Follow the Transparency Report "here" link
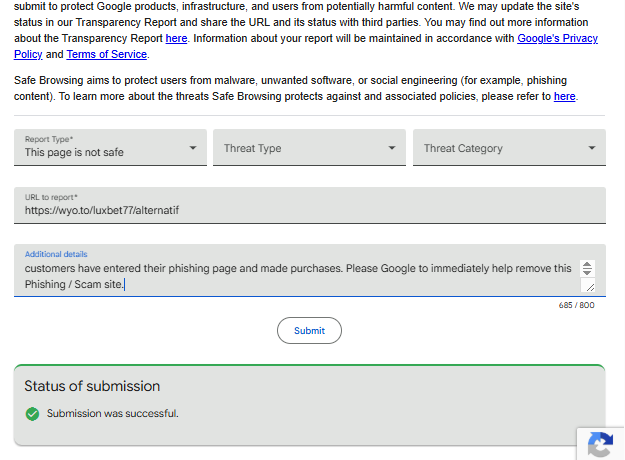 176,38
